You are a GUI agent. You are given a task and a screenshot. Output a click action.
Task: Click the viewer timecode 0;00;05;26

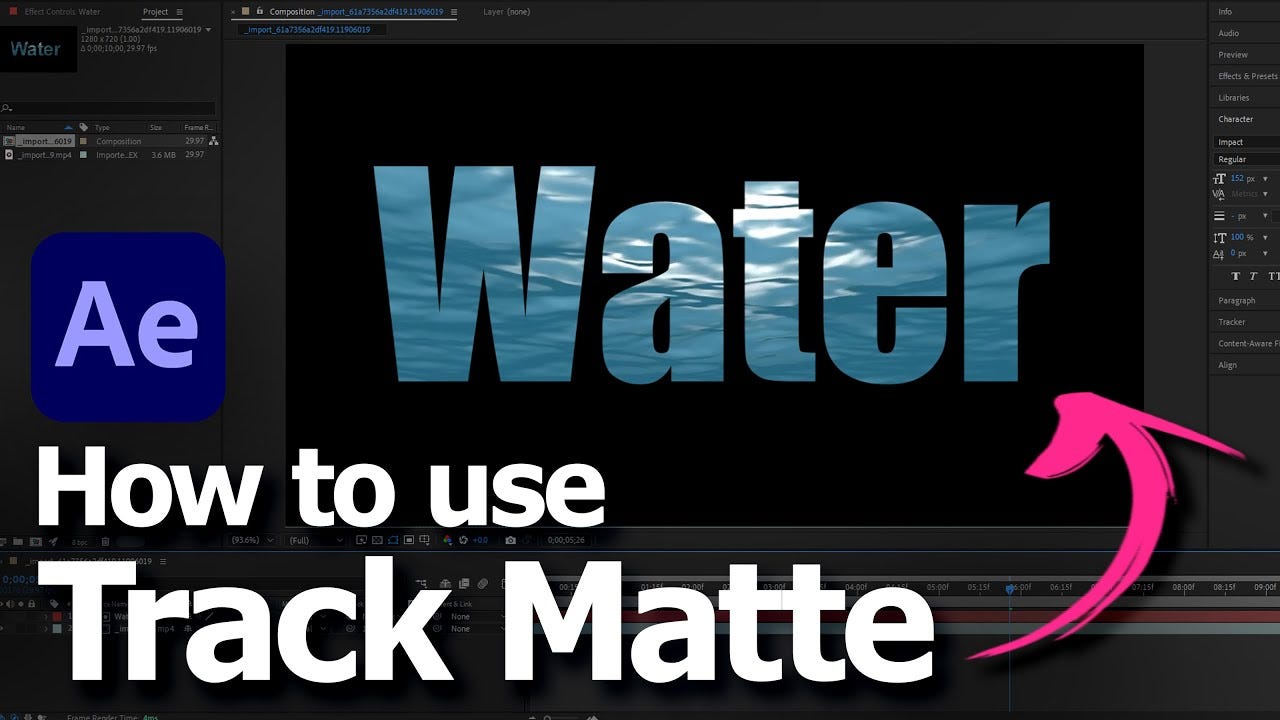(566, 540)
